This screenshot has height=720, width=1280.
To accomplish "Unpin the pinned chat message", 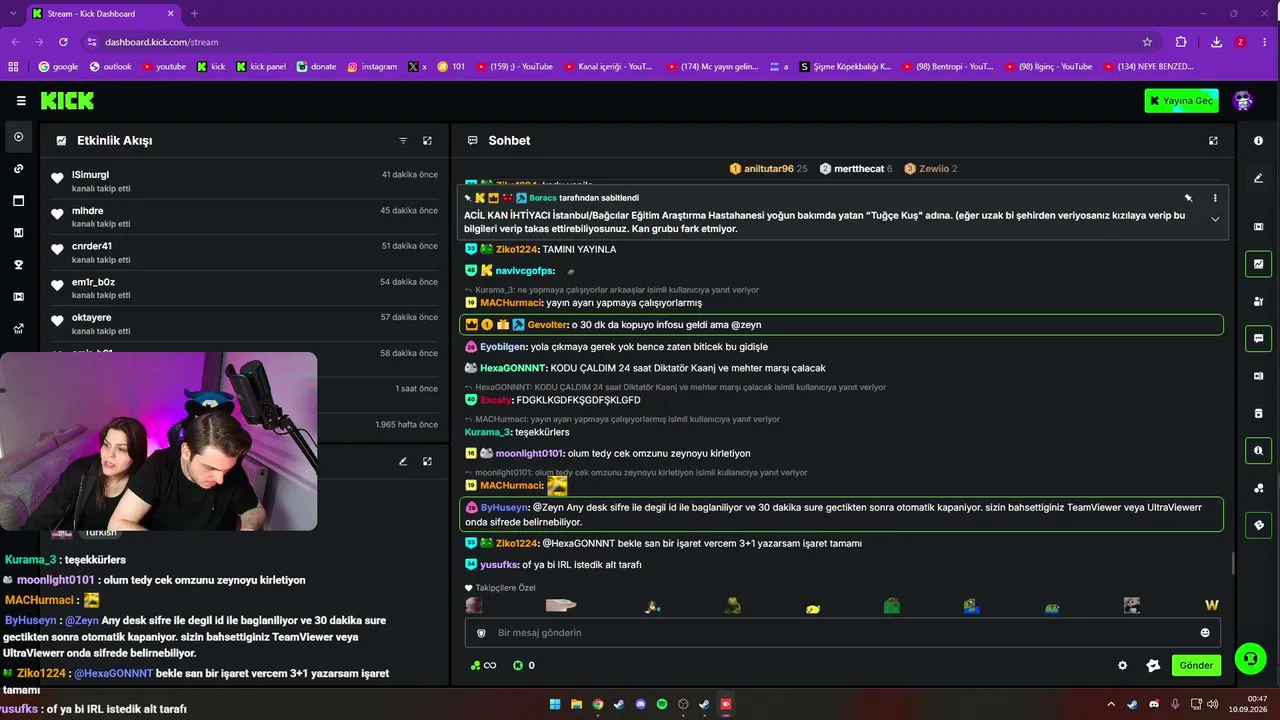I will point(1188,198).
